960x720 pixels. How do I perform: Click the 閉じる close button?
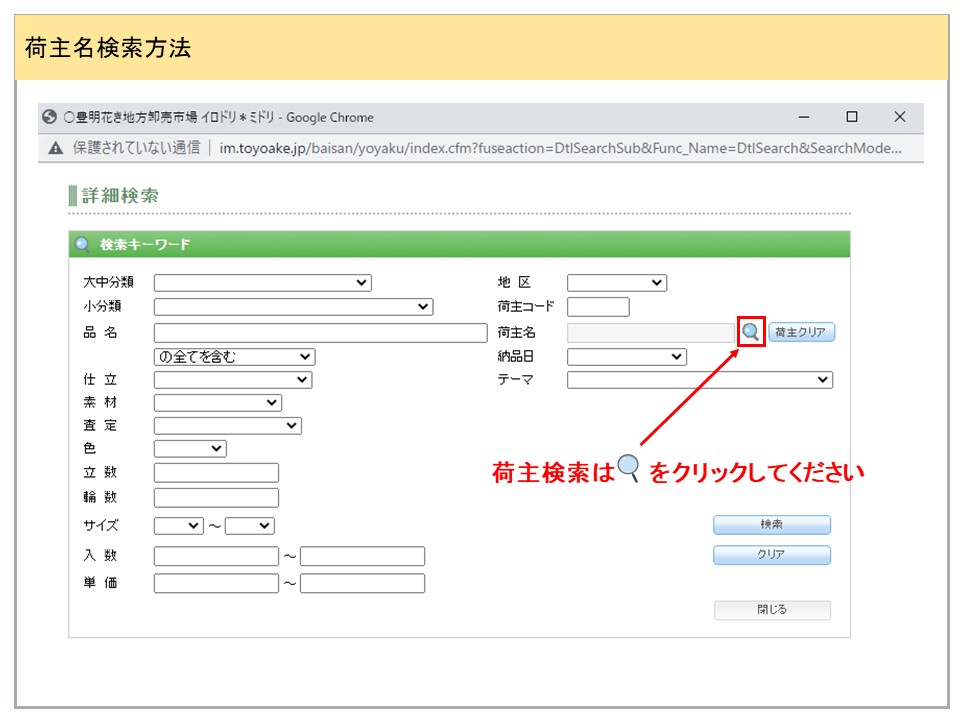(772, 610)
